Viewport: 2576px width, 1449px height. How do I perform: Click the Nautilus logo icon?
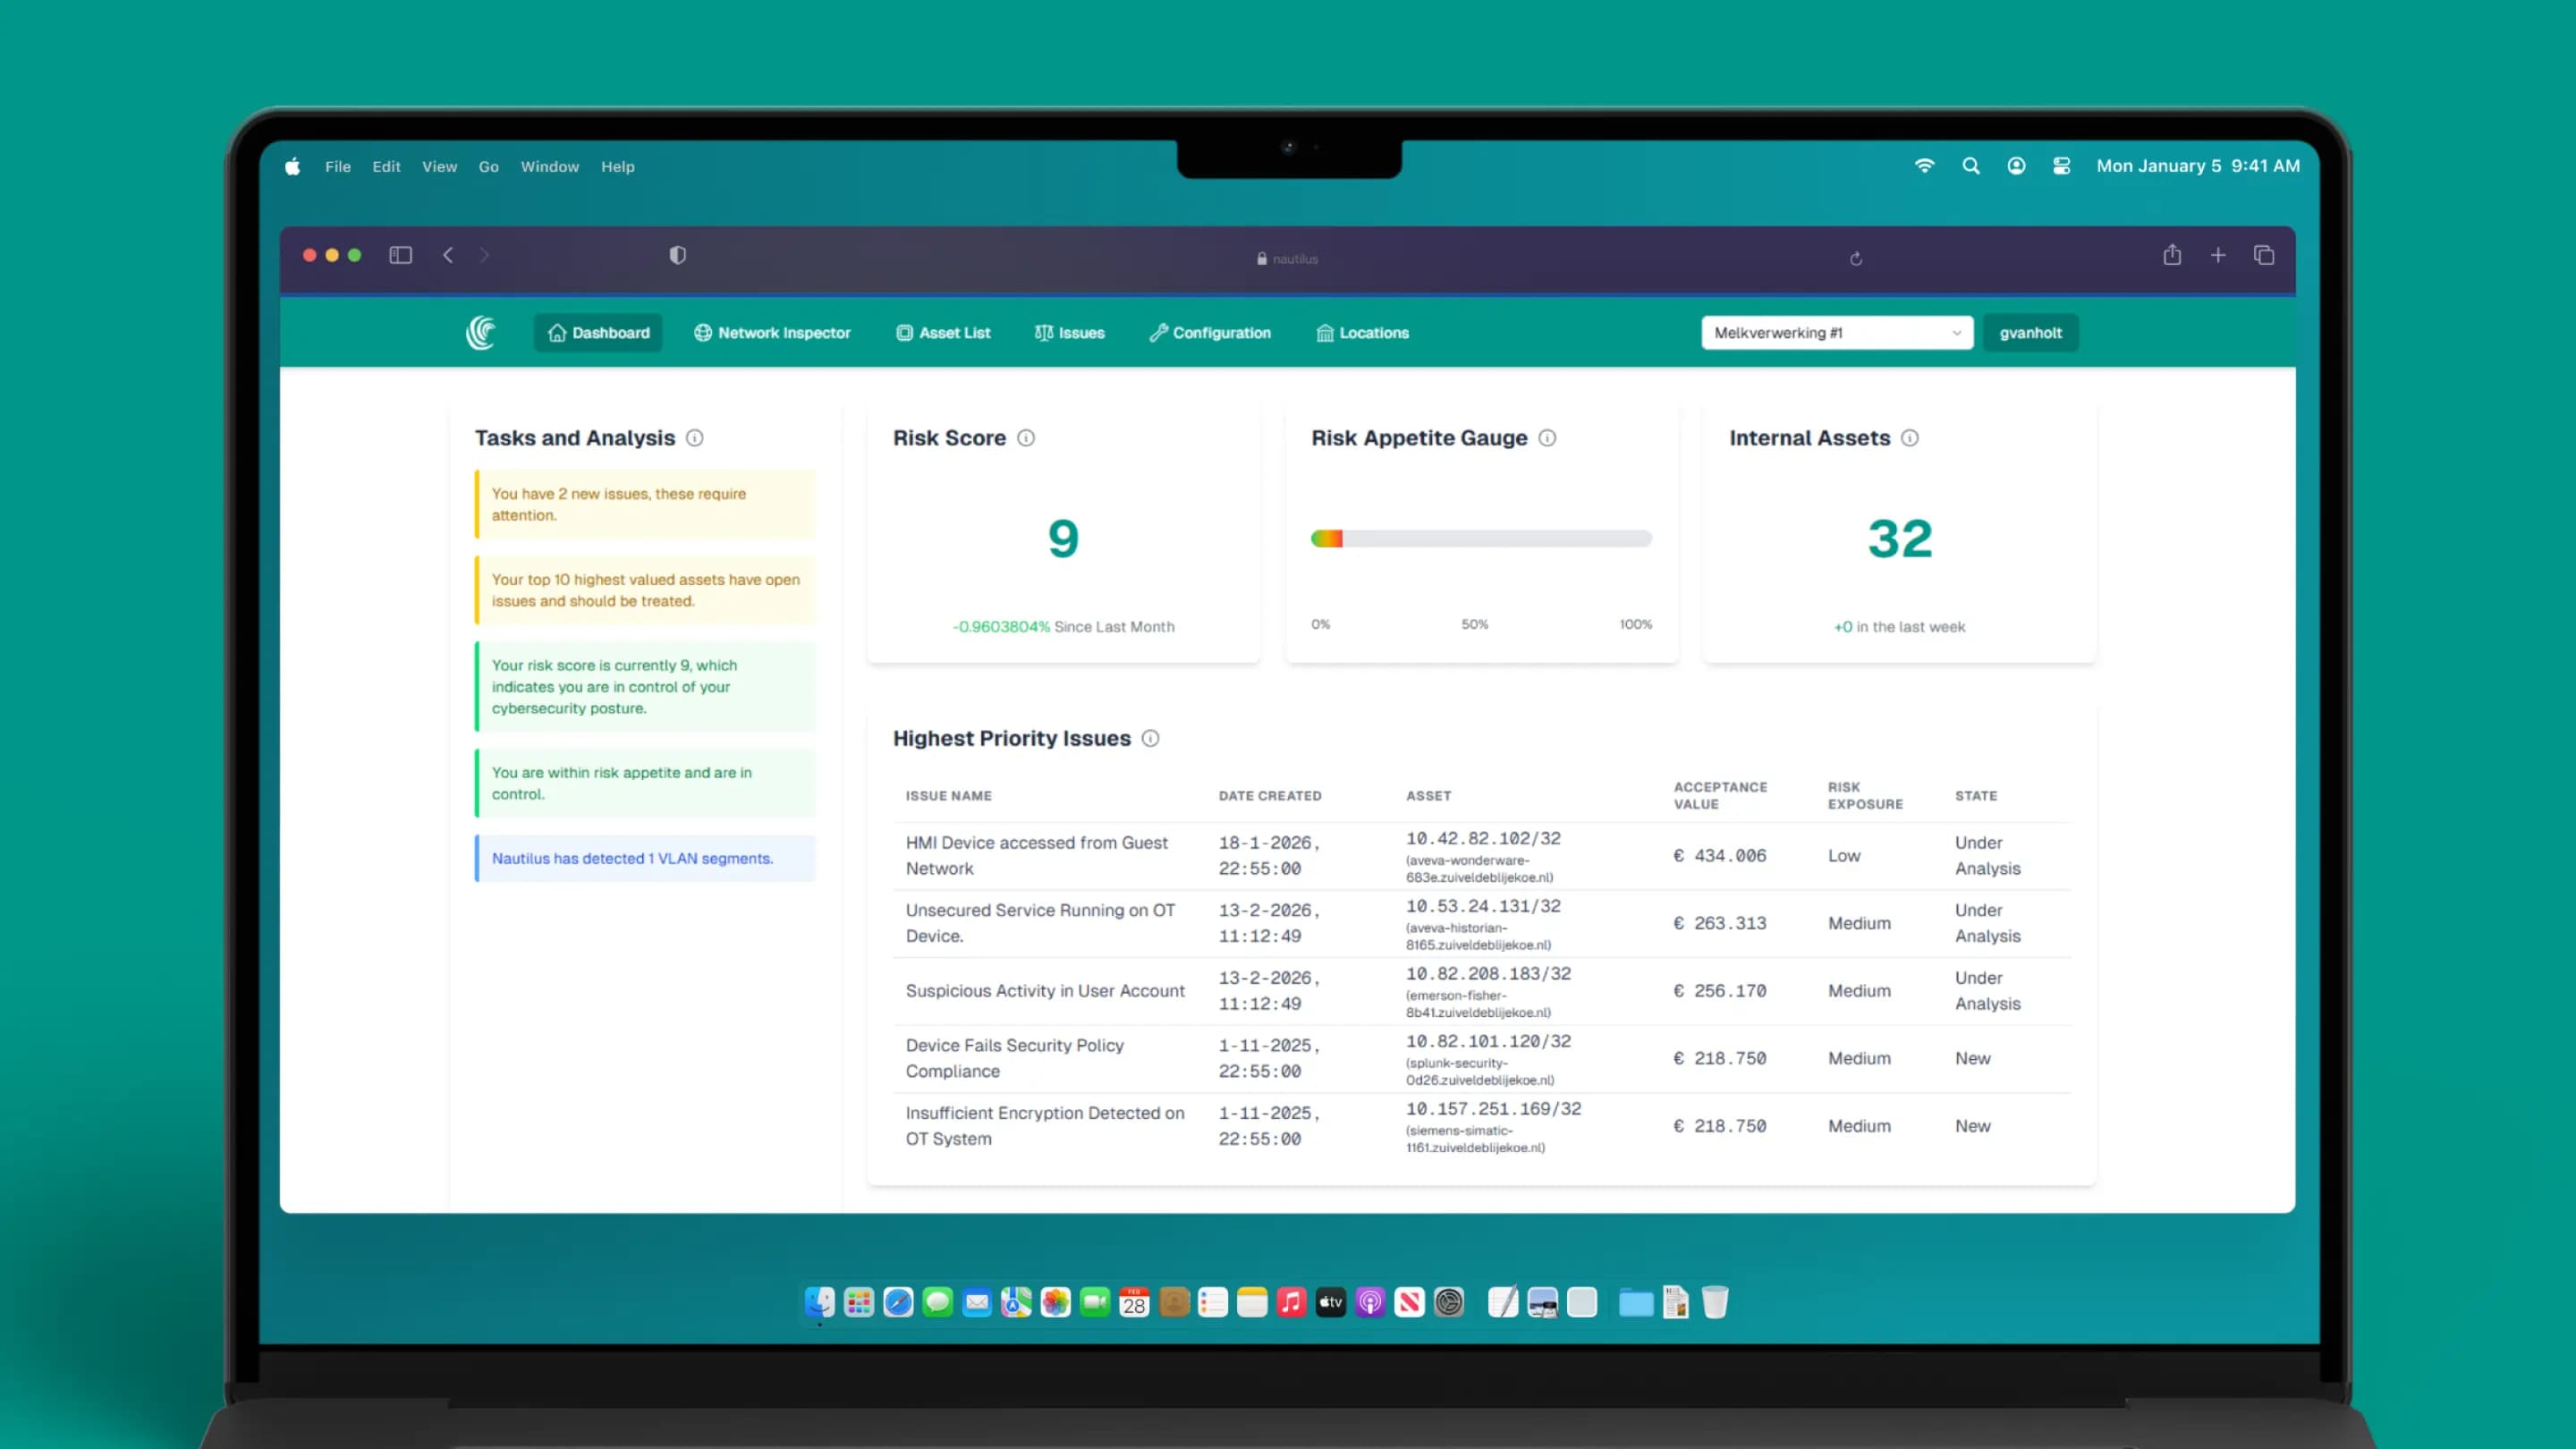tap(481, 333)
